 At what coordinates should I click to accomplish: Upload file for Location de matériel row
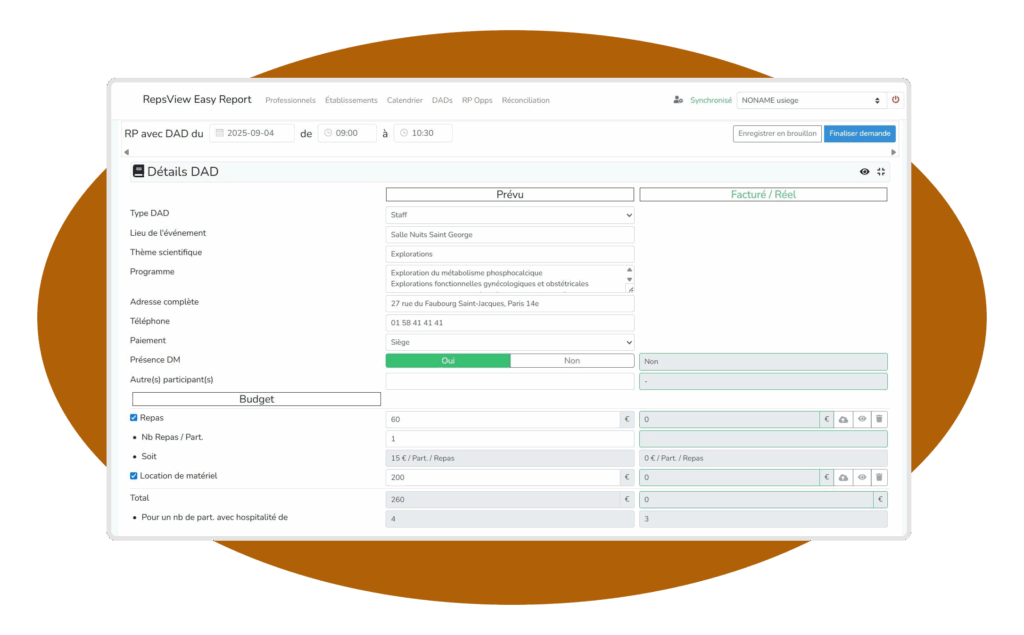coord(843,478)
